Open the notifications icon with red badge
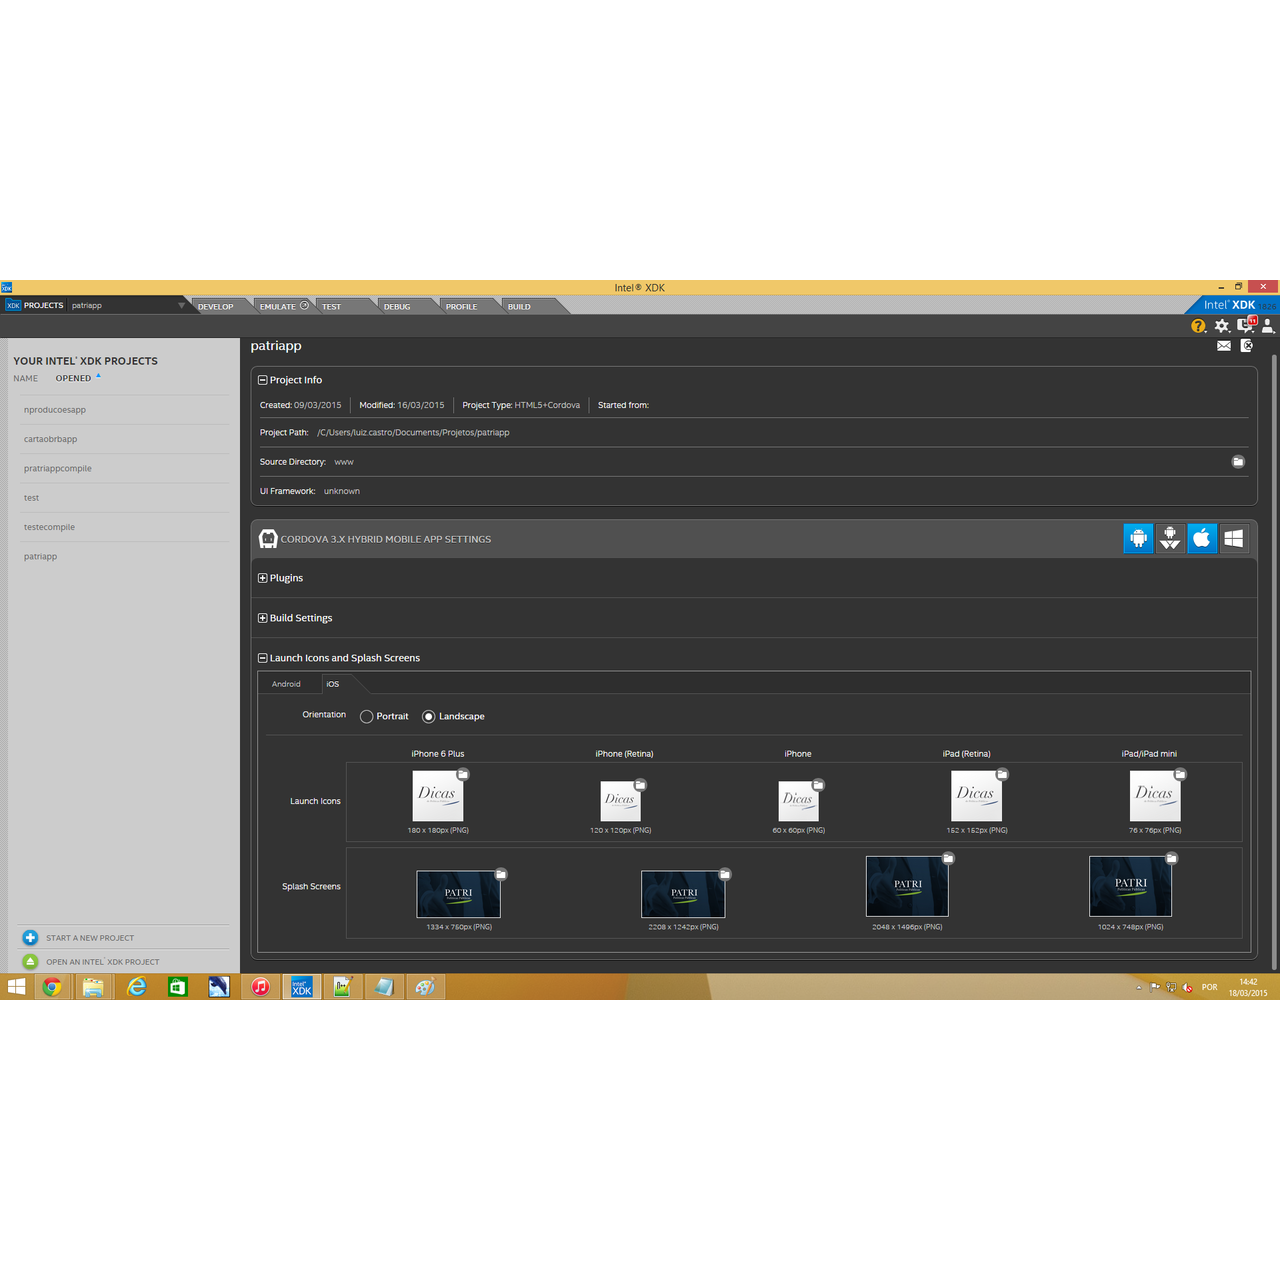This screenshot has height=1280, width=1280. point(1246,325)
